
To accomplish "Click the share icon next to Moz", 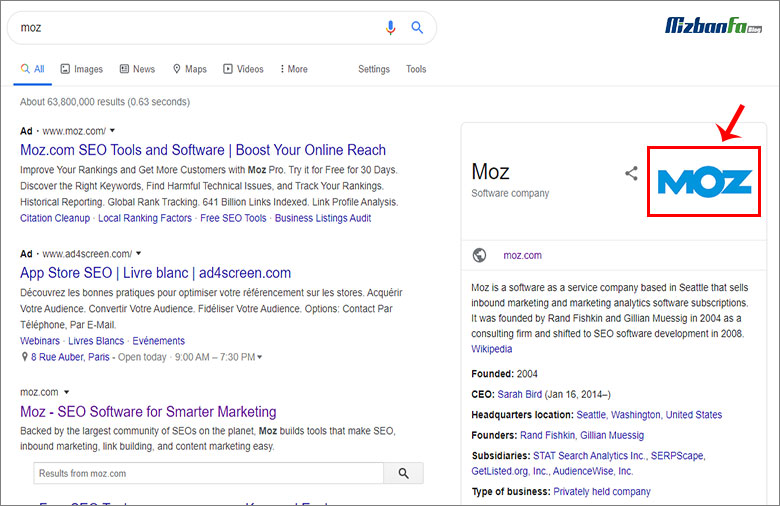I will click(631, 173).
